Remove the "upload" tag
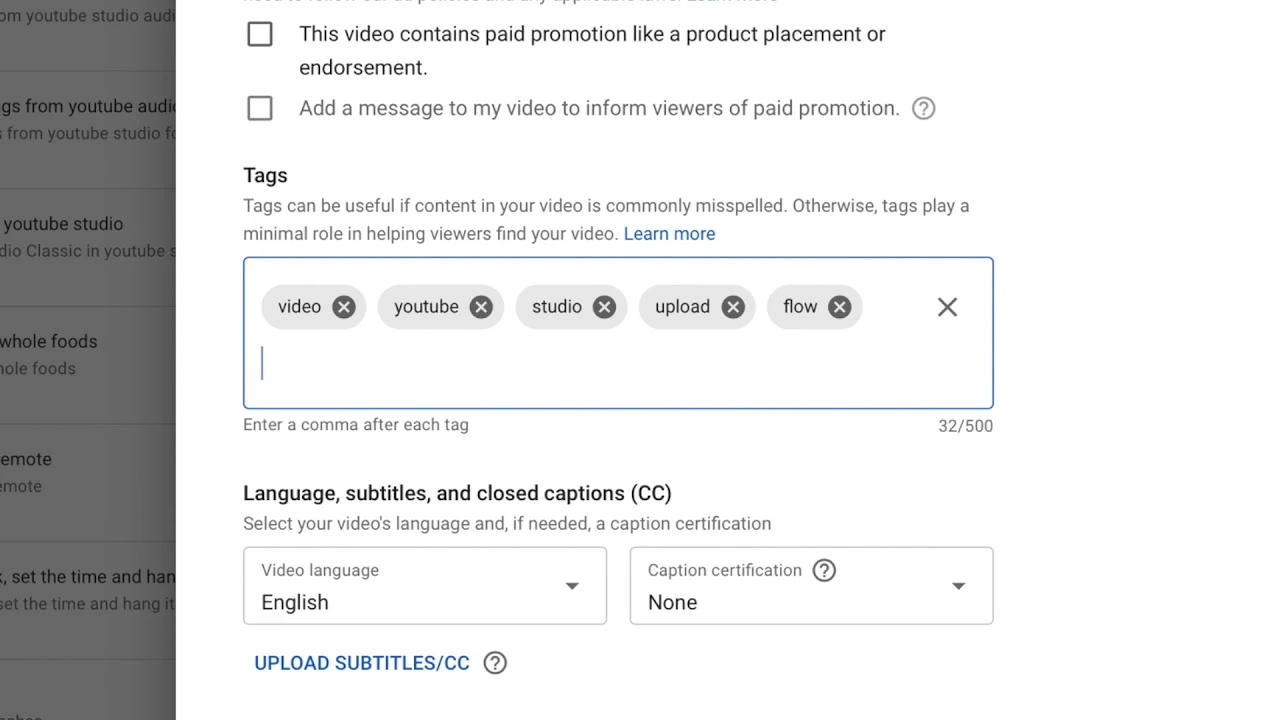The height and width of the screenshot is (720, 1280). [x=733, y=307]
